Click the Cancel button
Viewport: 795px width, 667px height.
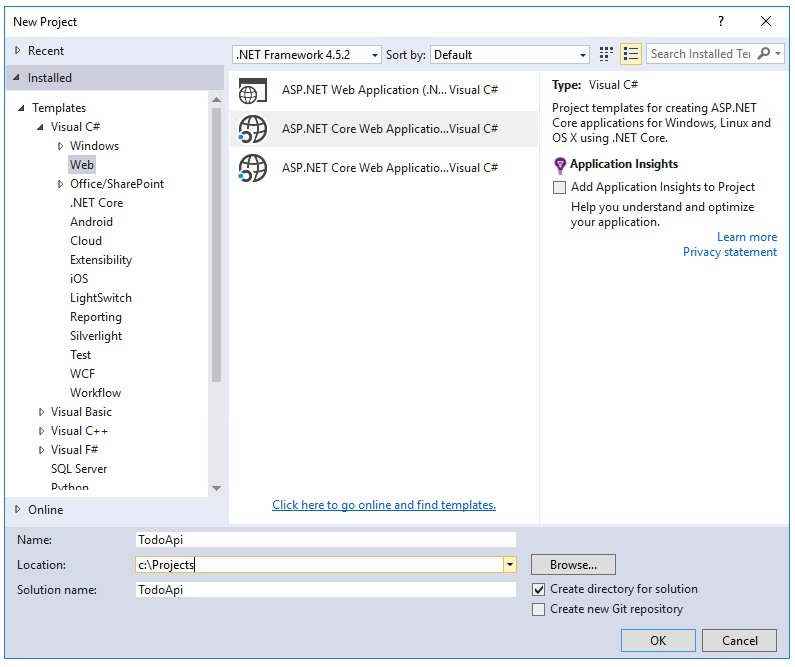(x=739, y=641)
